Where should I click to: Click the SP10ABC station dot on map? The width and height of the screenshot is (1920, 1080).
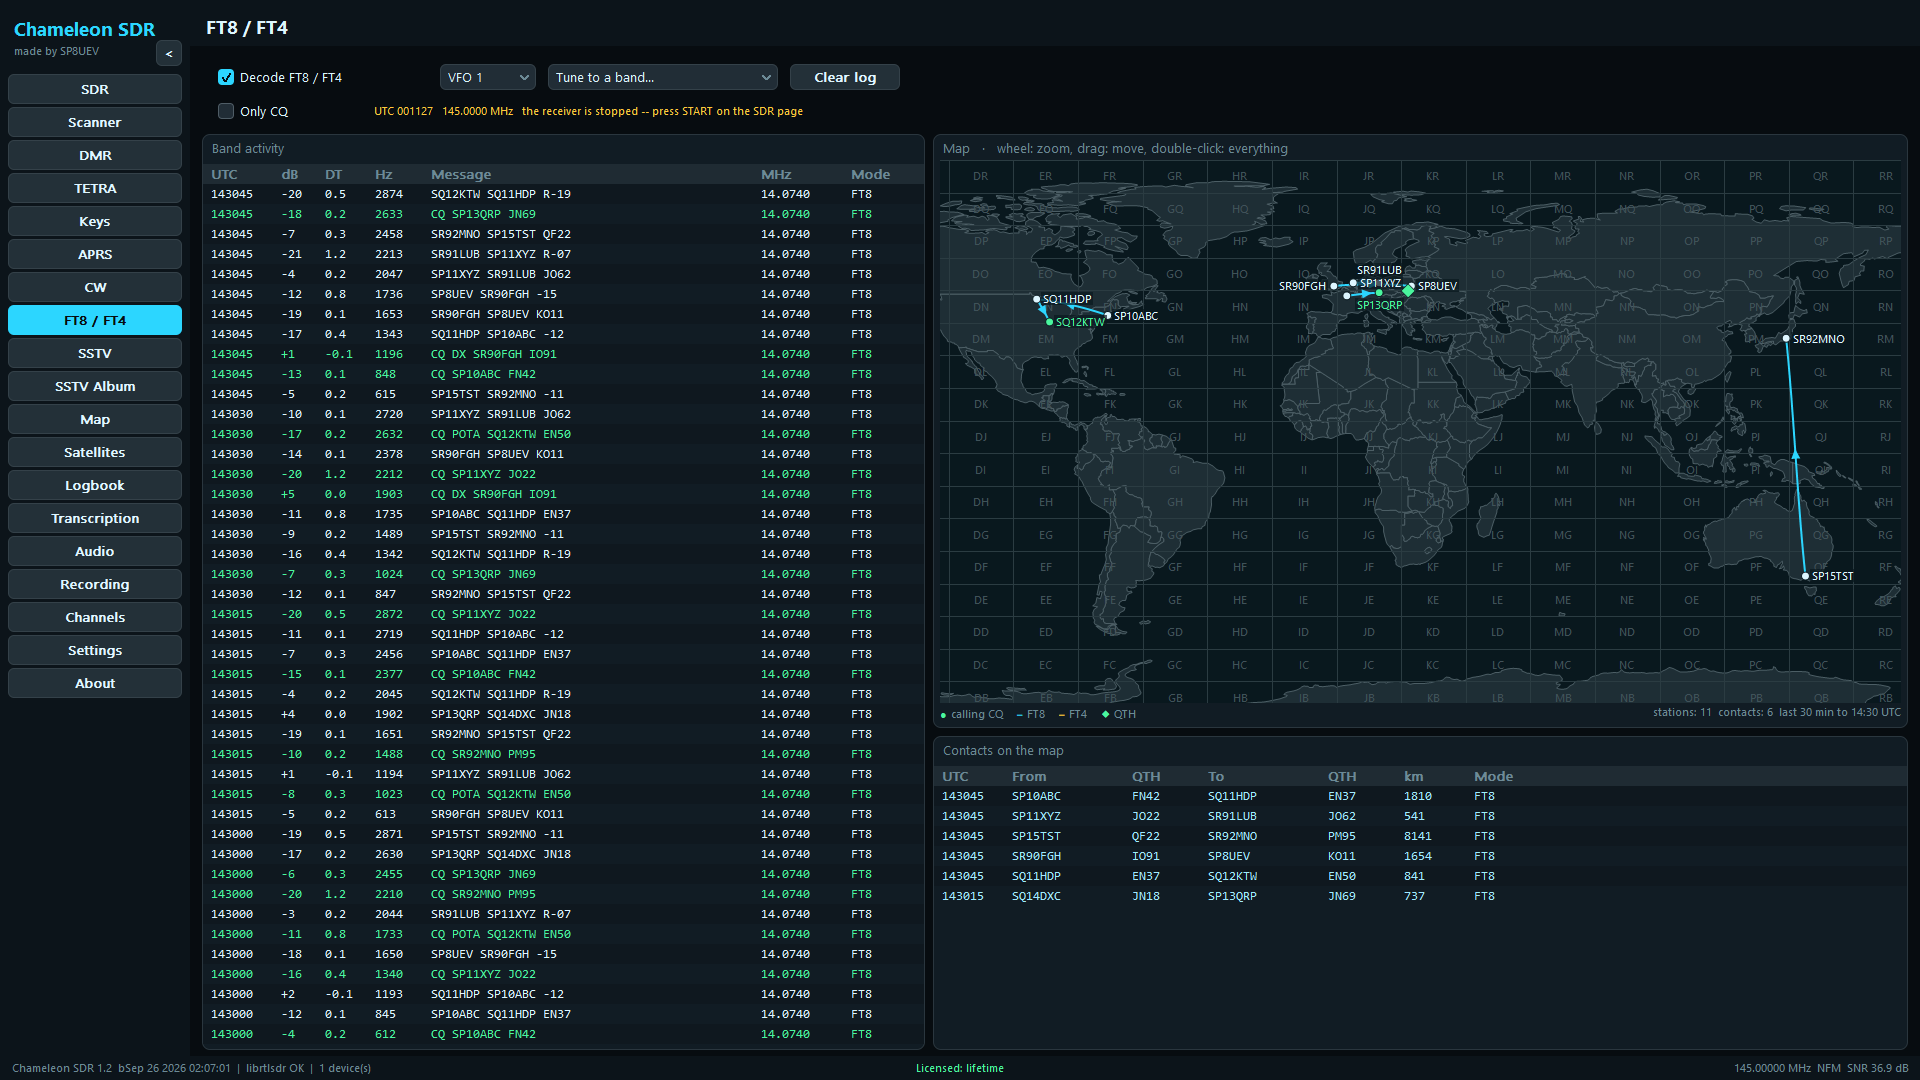tap(1108, 316)
